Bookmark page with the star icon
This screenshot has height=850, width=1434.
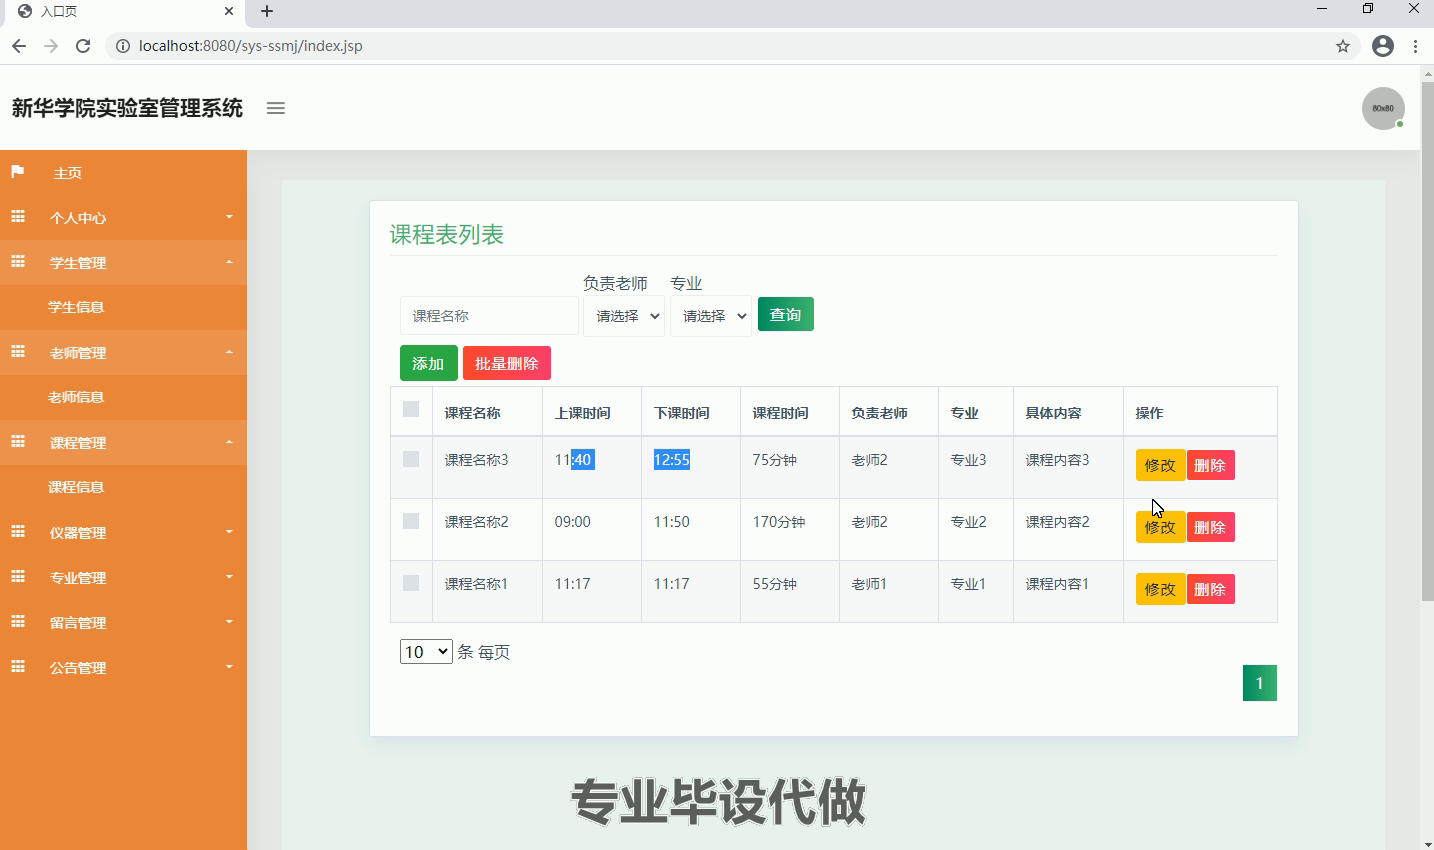[1343, 46]
